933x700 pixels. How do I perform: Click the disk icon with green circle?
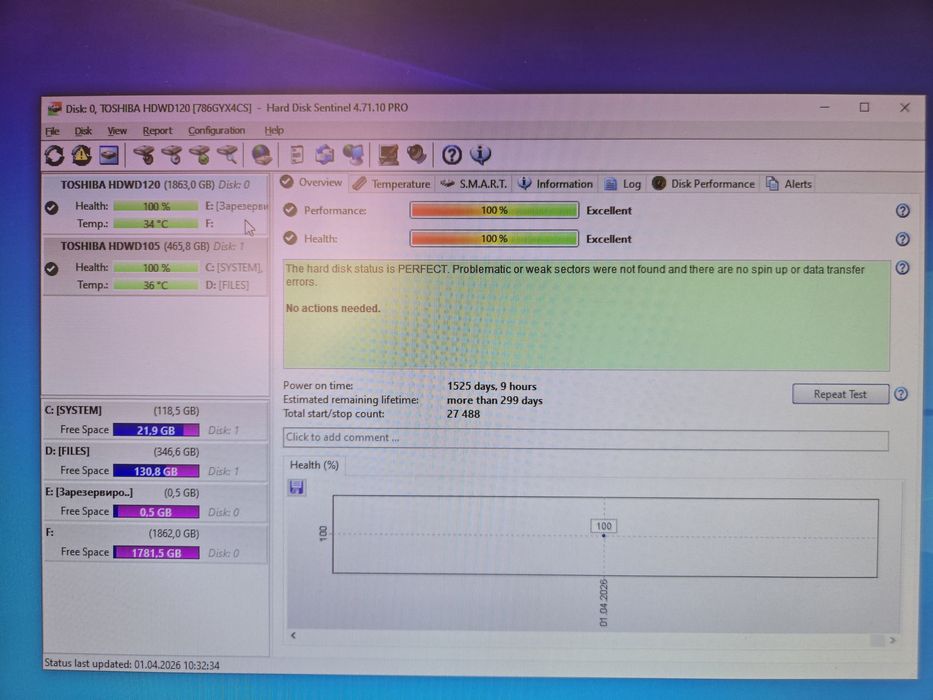point(199,155)
